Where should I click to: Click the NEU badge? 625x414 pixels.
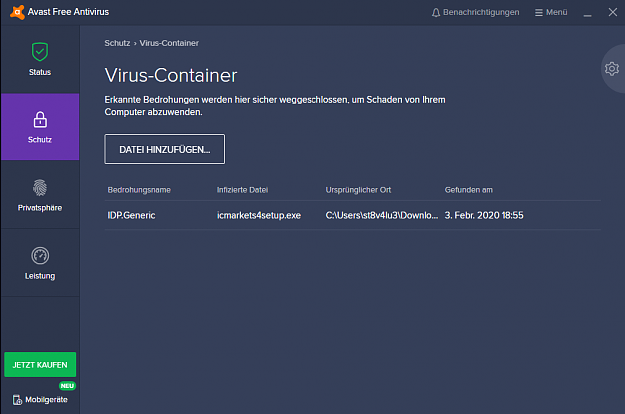click(67, 386)
